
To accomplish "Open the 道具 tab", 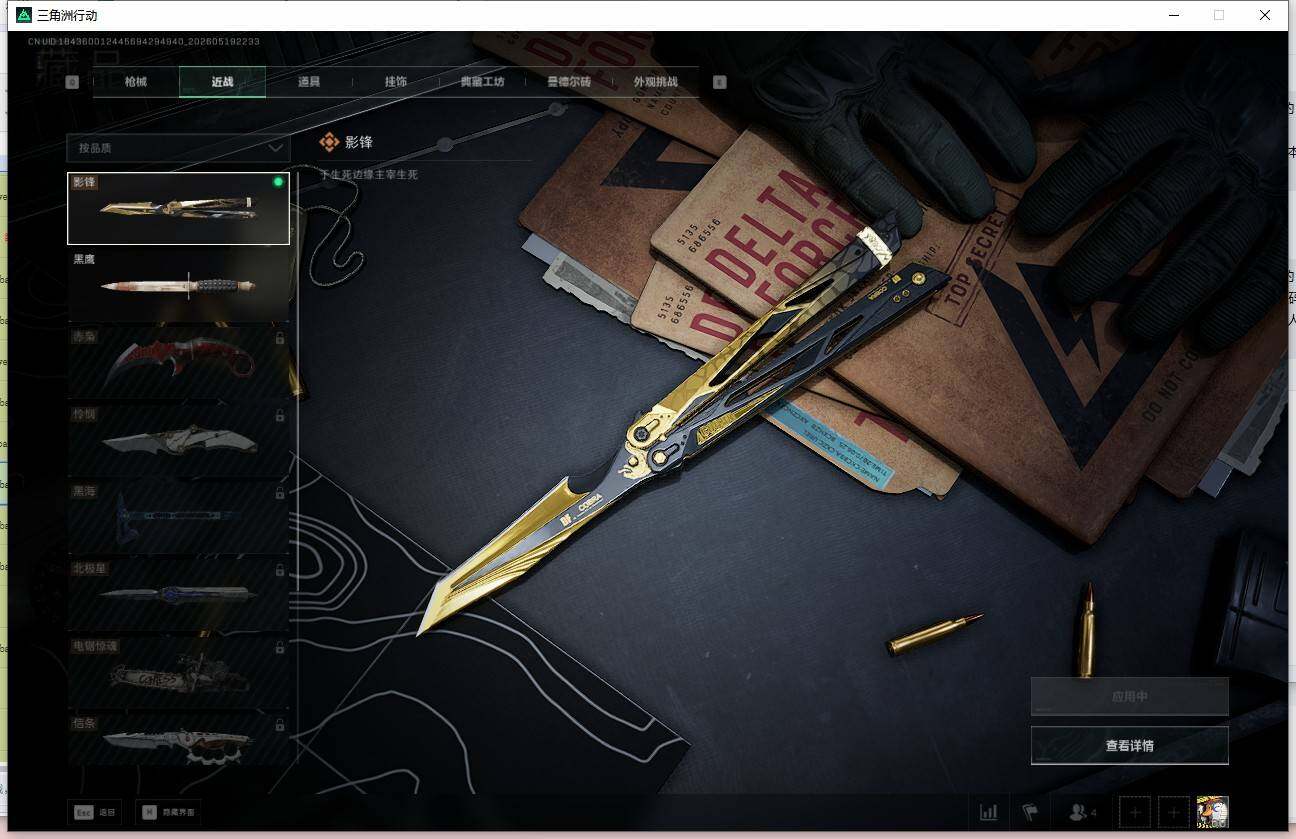I will click(x=309, y=82).
